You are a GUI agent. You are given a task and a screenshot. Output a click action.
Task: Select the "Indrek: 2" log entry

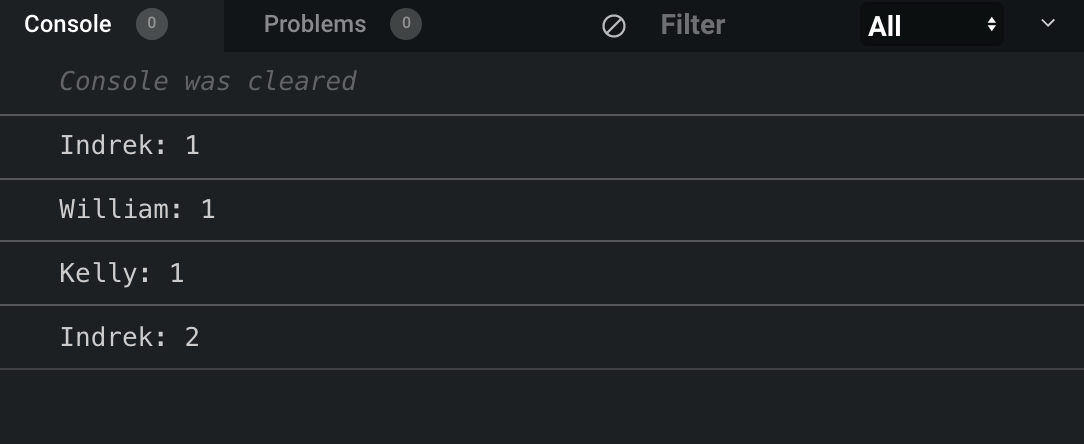[130, 337]
